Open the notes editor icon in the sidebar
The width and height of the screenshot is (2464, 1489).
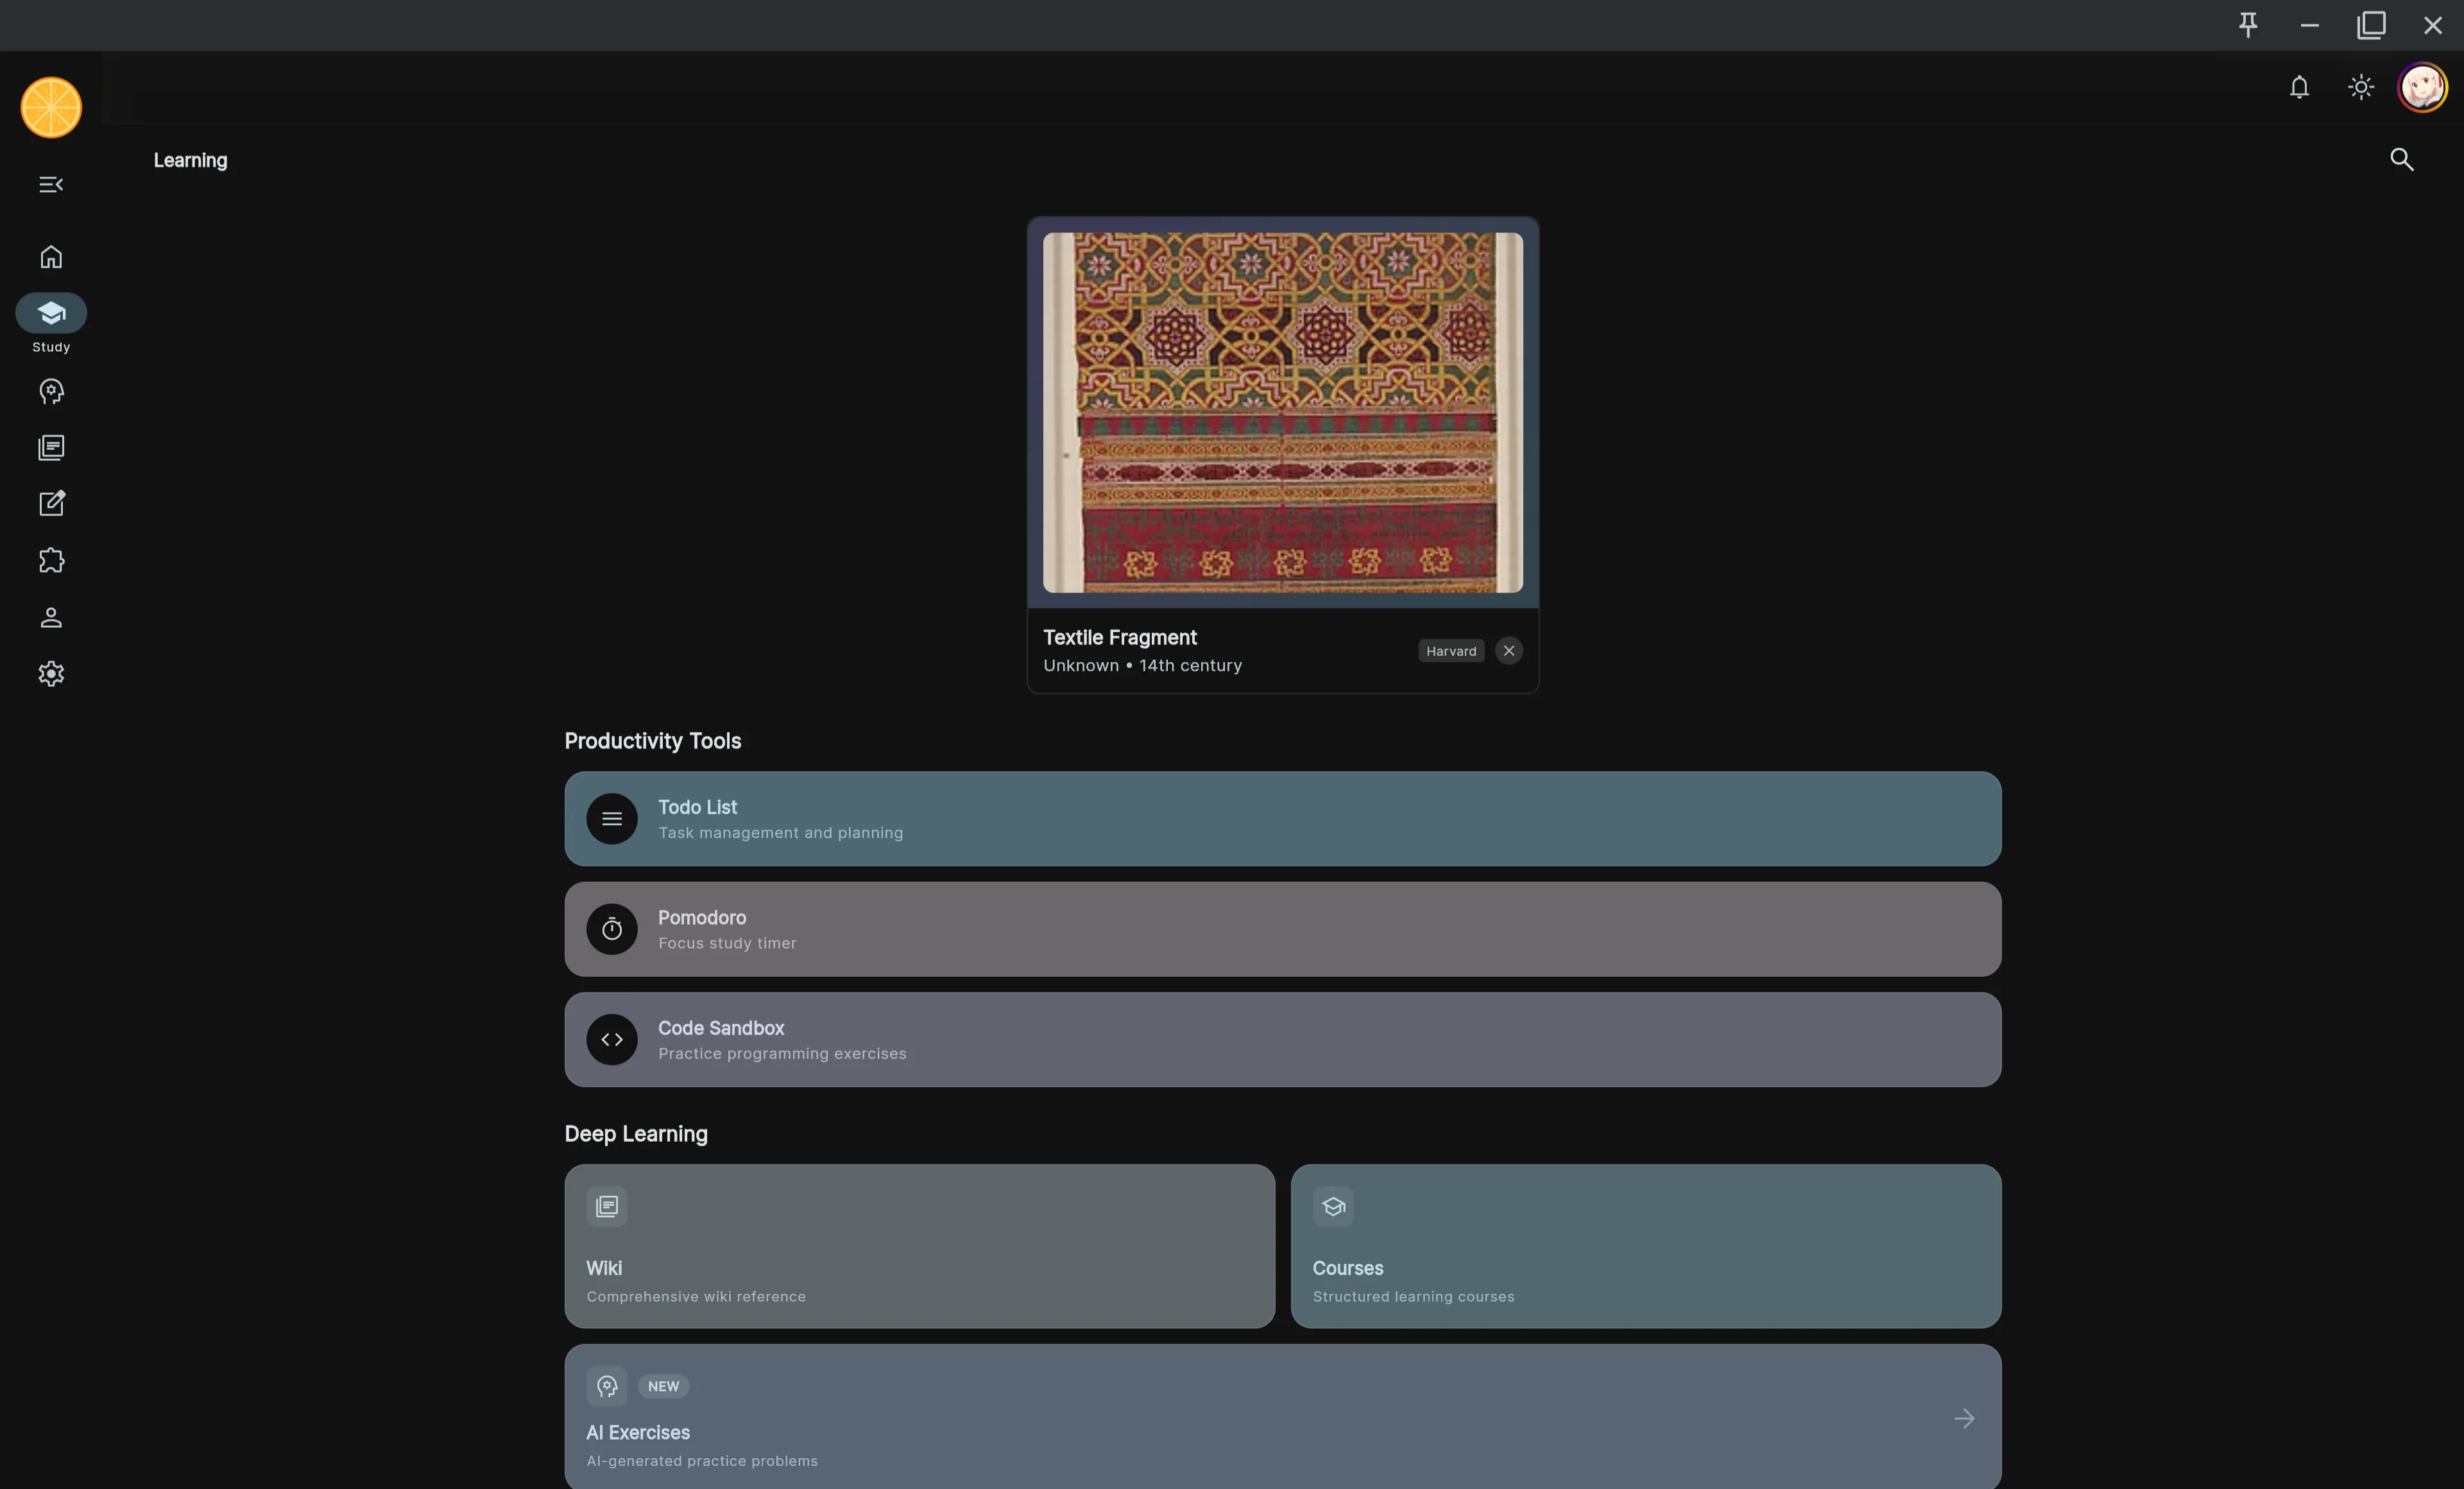click(50, 504)
